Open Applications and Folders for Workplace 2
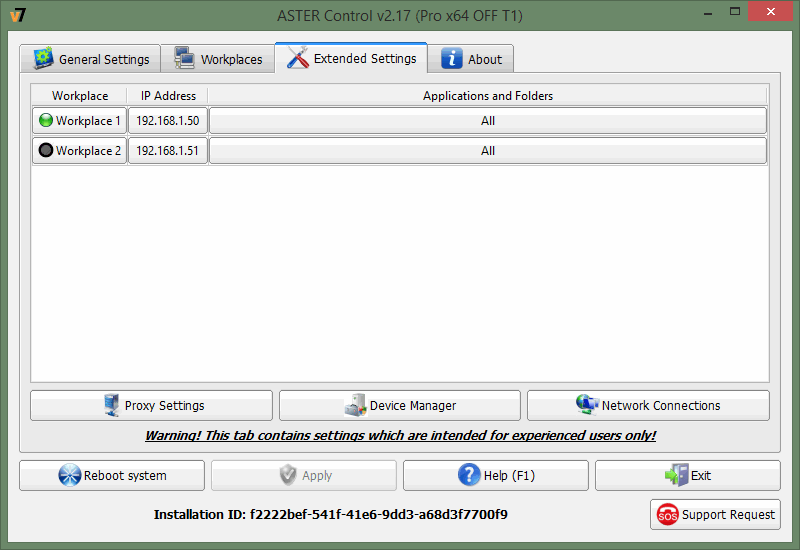800x550 pixels. coord(487,151)
